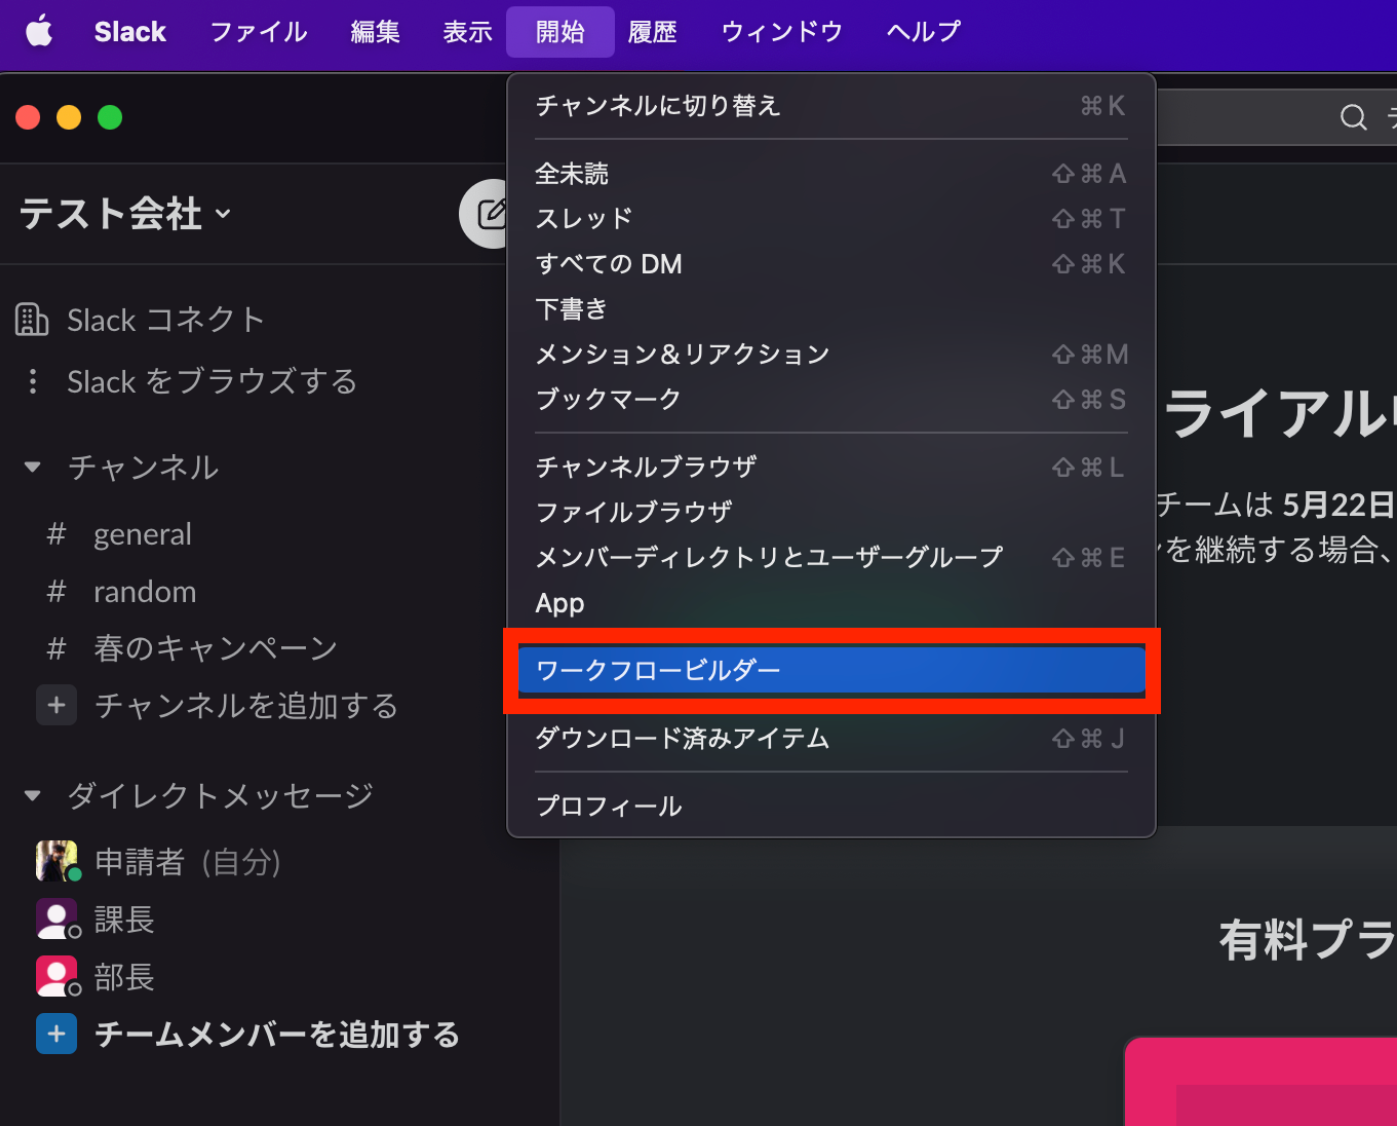Select チャンネルに切り替え menu item
The height and width of the screenshot is (1128, 1398).
tap(831, 106)
